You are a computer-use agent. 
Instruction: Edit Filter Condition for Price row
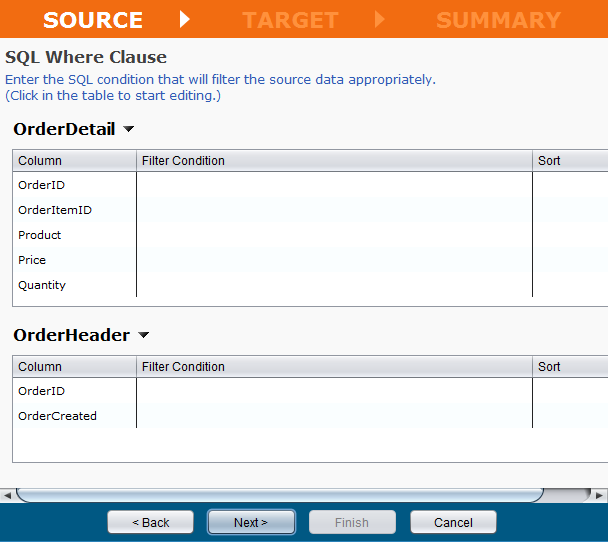(x=334, y=260)
